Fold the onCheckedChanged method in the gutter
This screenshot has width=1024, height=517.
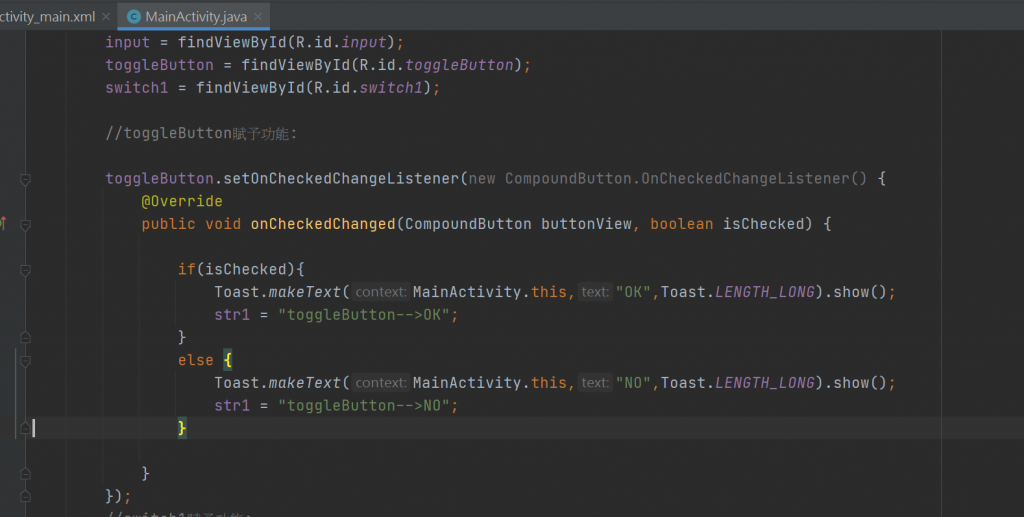pyautogui.click(x=25, y=225)
